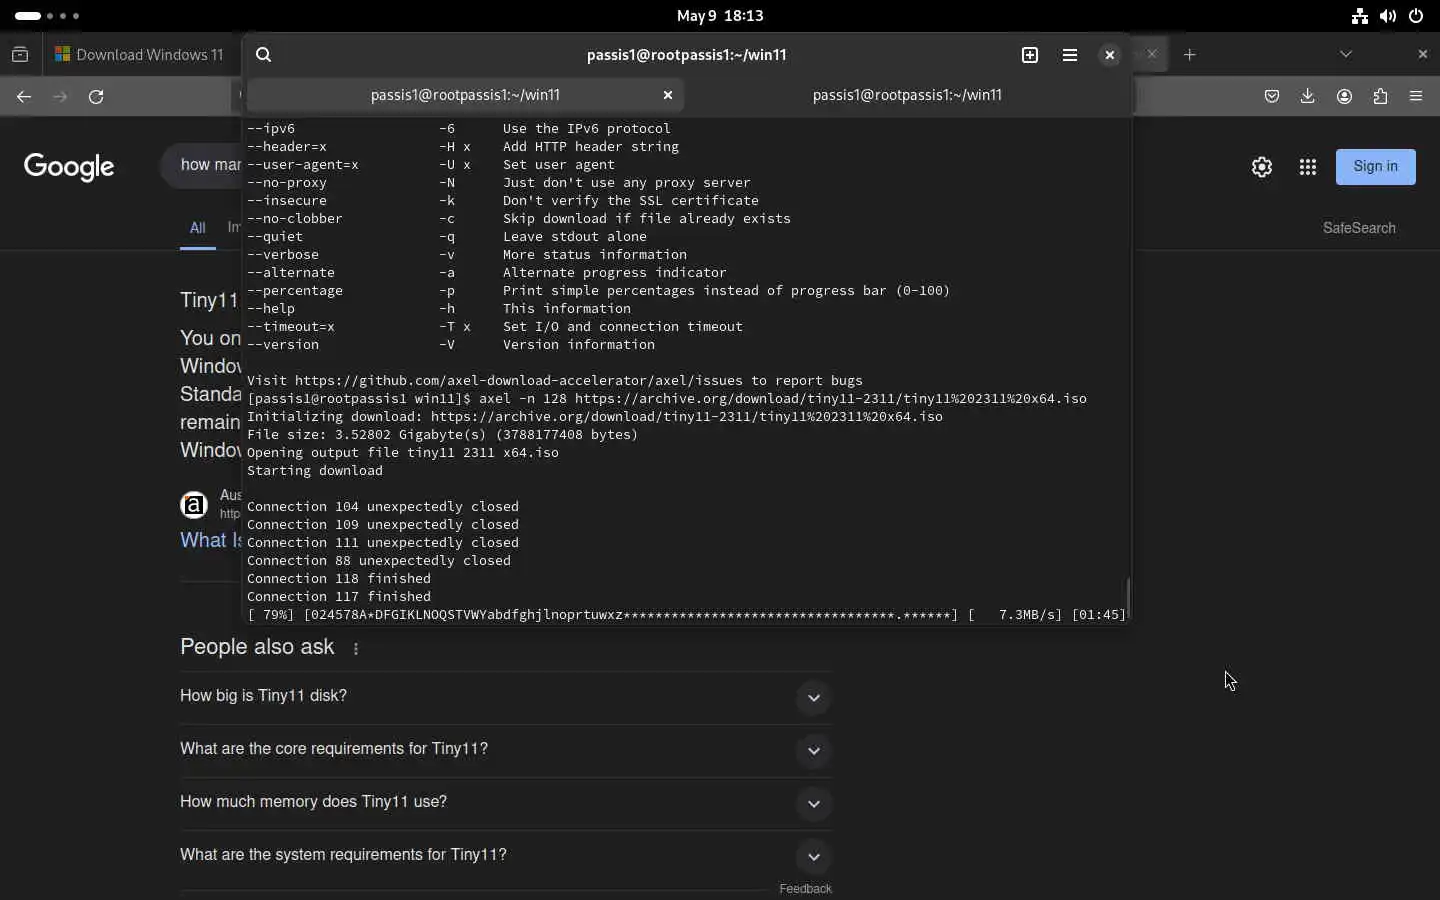Viewport: 1440px width, 900px height.
Task: Click Feedback link below questions
Action: pos(805,889)
